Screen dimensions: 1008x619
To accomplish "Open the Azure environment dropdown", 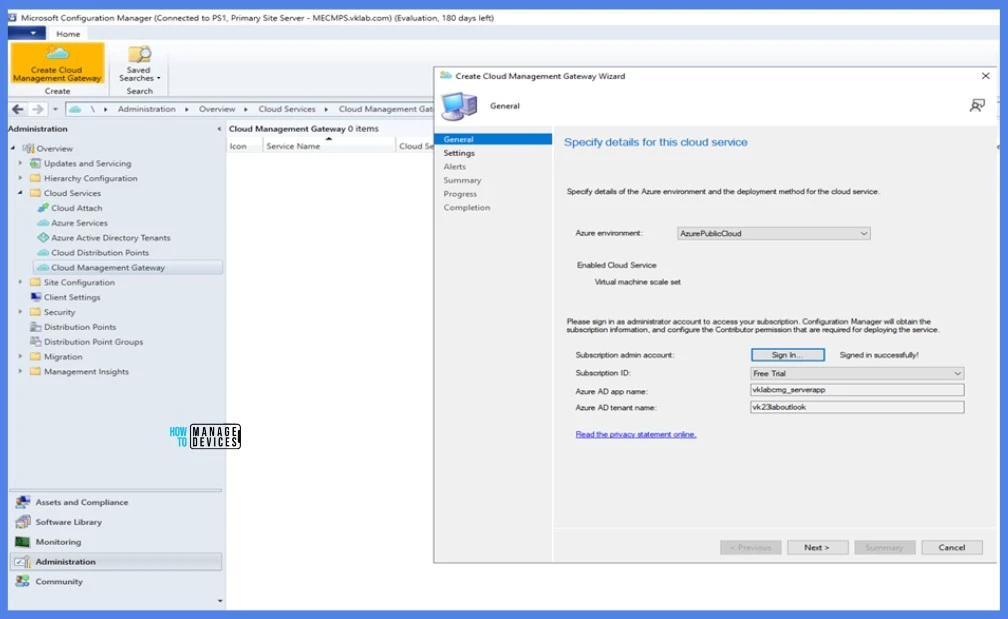I will pos(773,233).
